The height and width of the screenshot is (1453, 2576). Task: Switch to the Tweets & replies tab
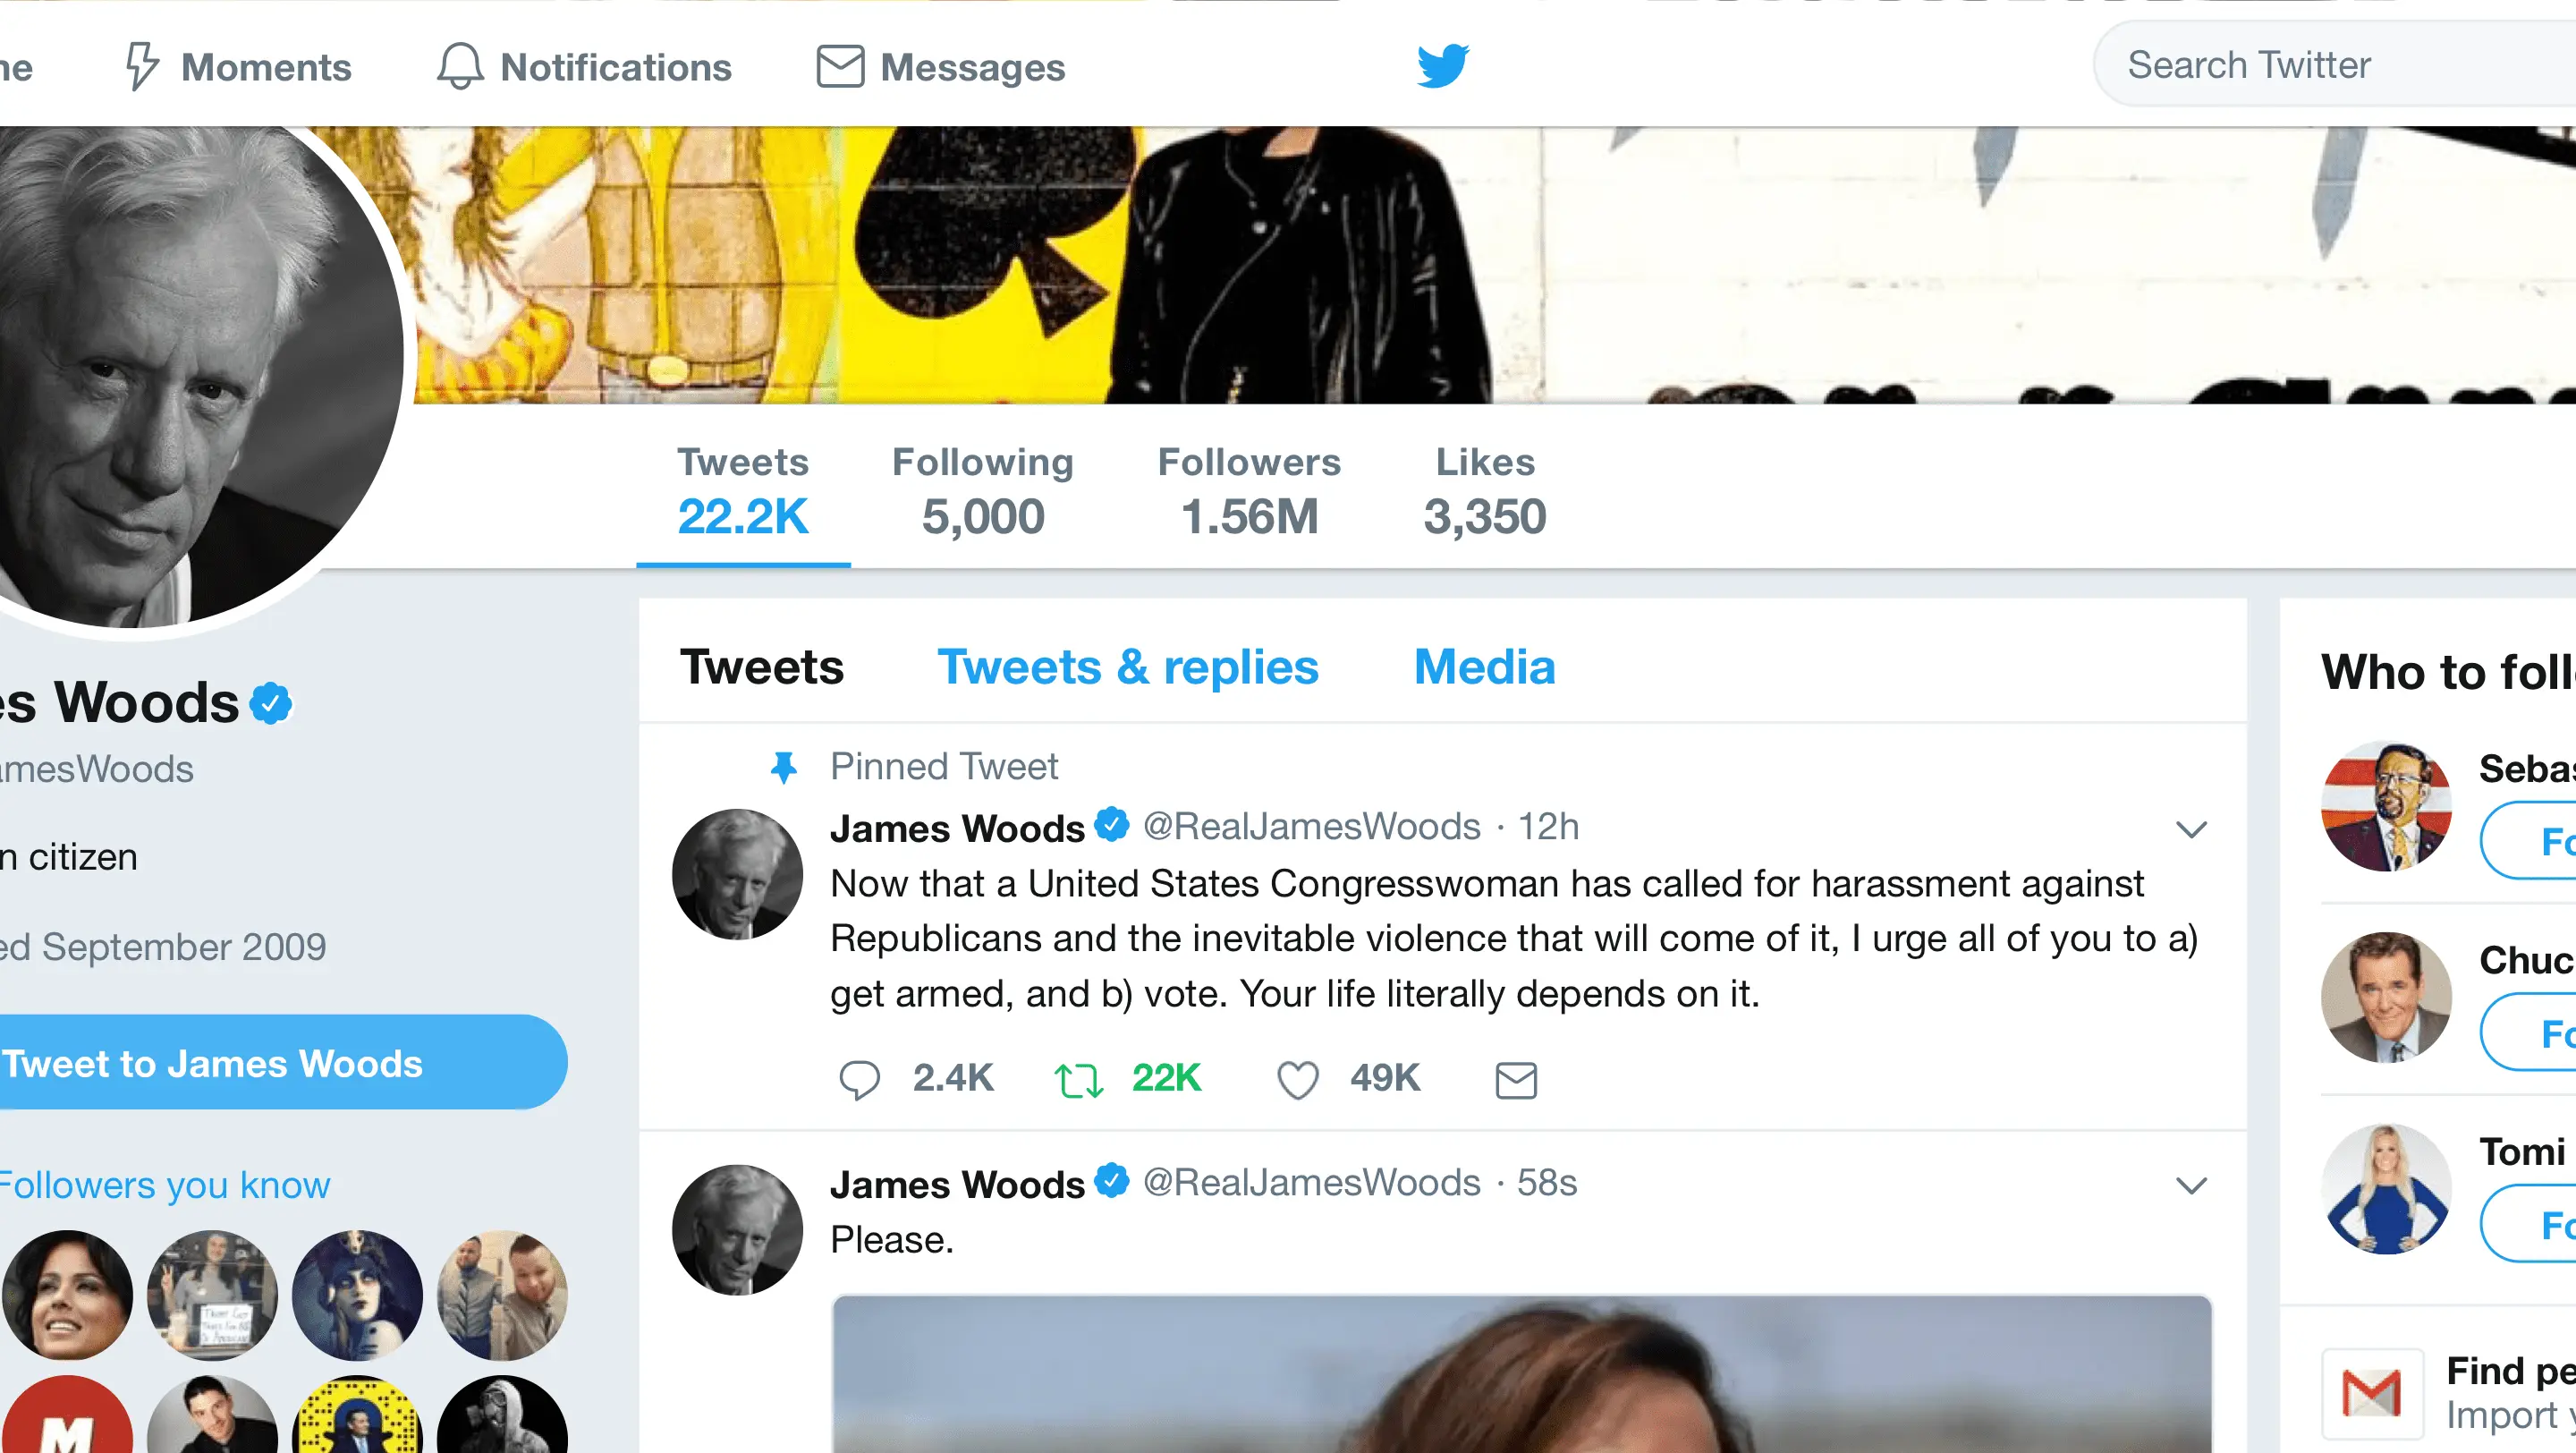[1127, 667]
